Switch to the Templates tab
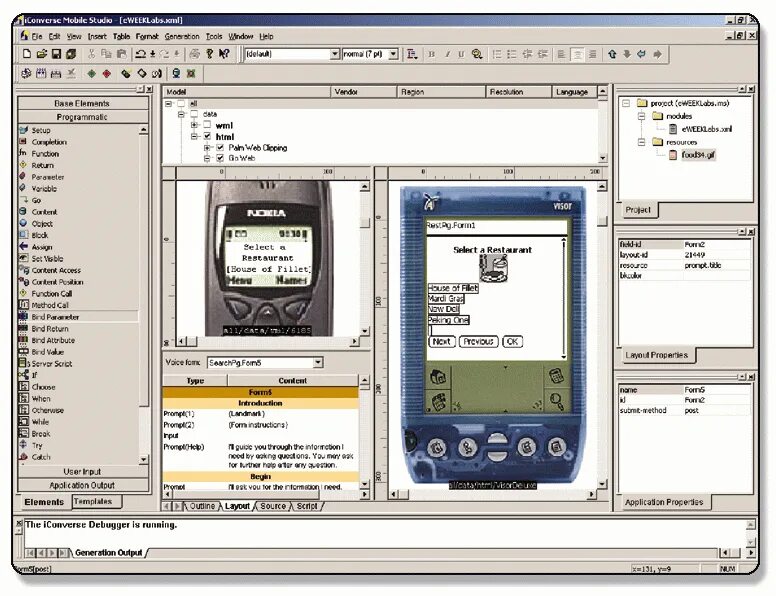 [x=93, y=501]
